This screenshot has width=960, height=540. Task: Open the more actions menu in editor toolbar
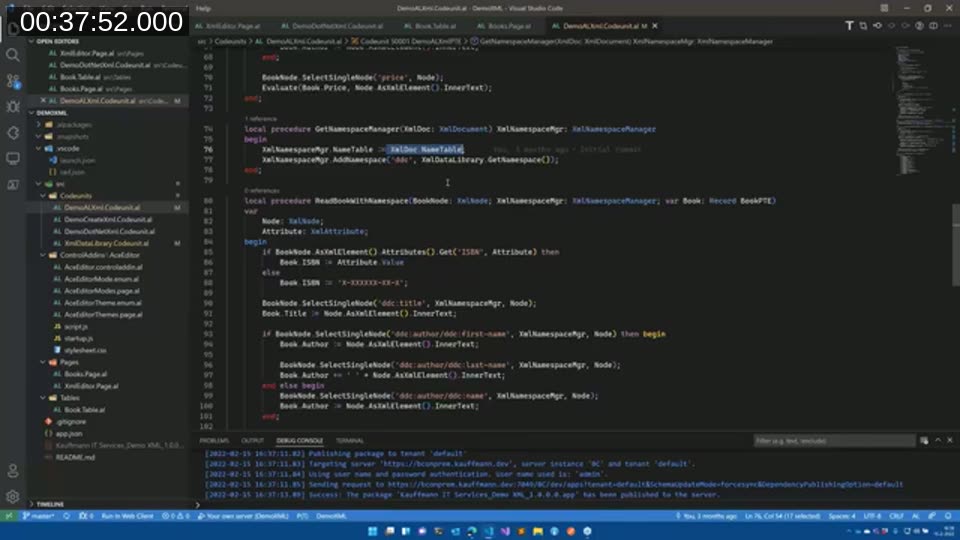click(x=948, y=26)
